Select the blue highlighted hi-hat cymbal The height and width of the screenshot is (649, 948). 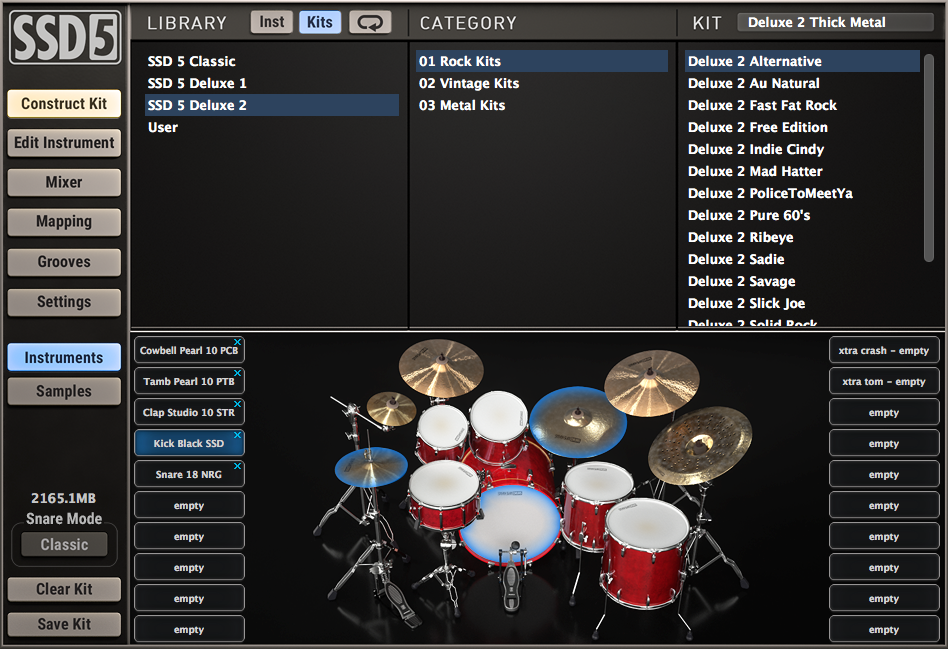click(371, 466)
